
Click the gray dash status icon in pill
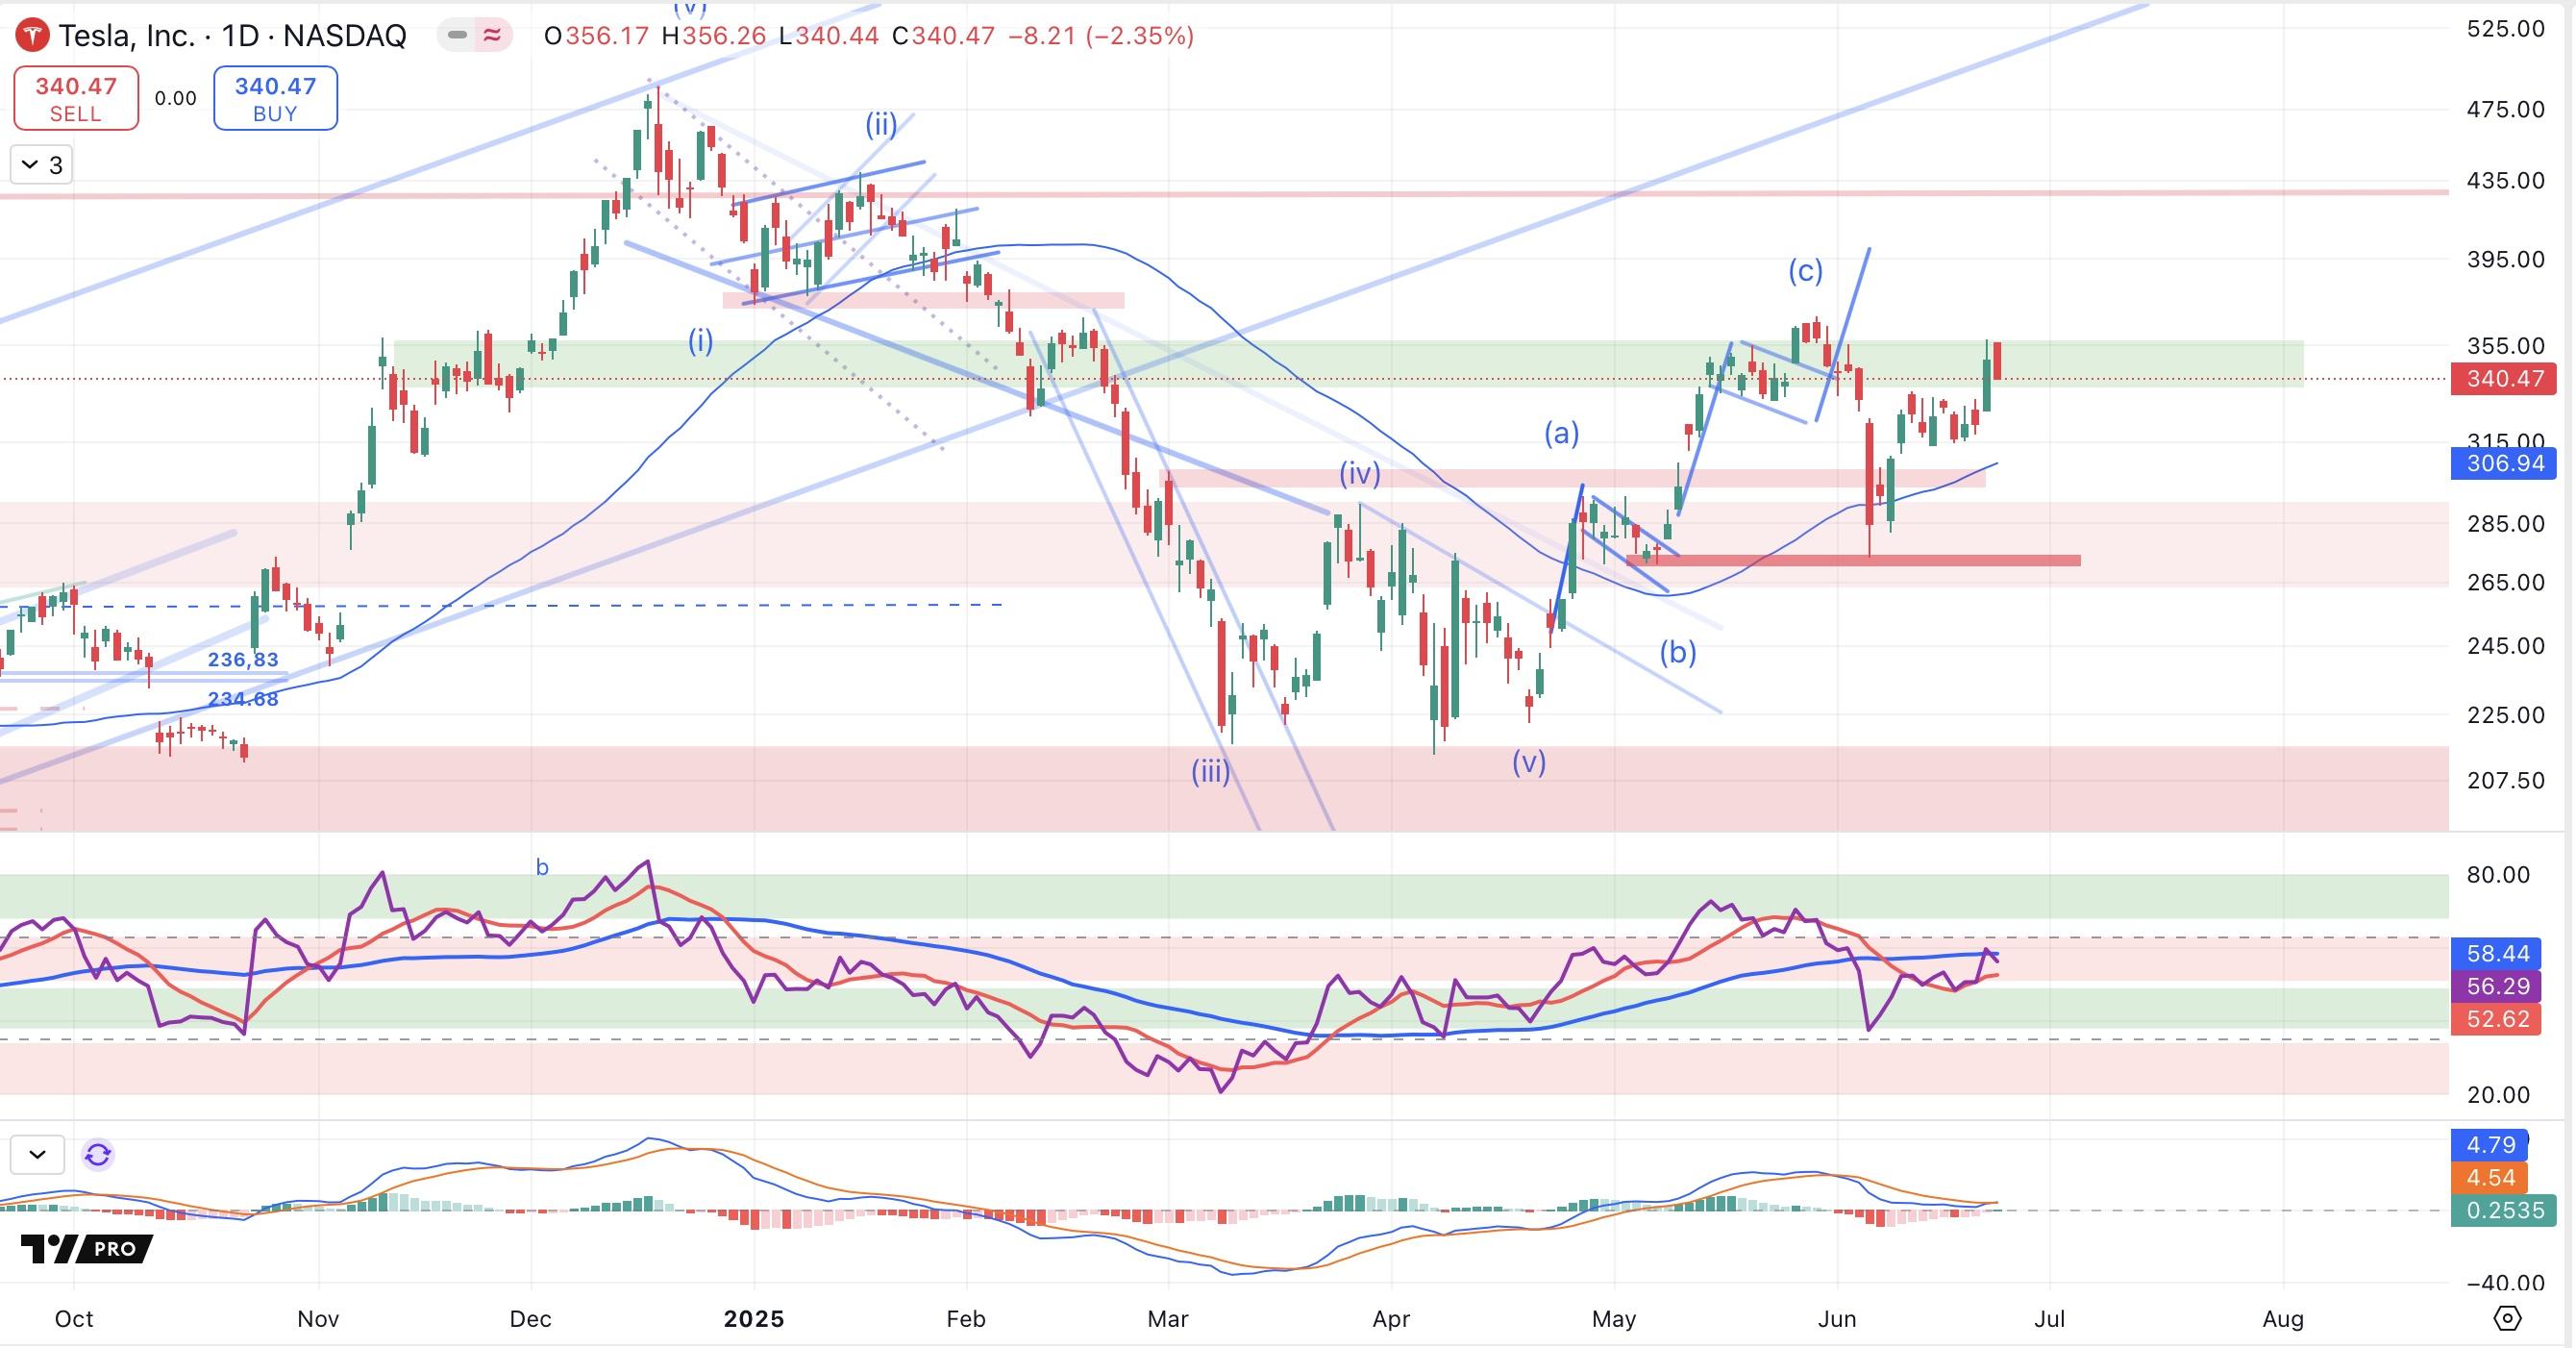[457, 35]
